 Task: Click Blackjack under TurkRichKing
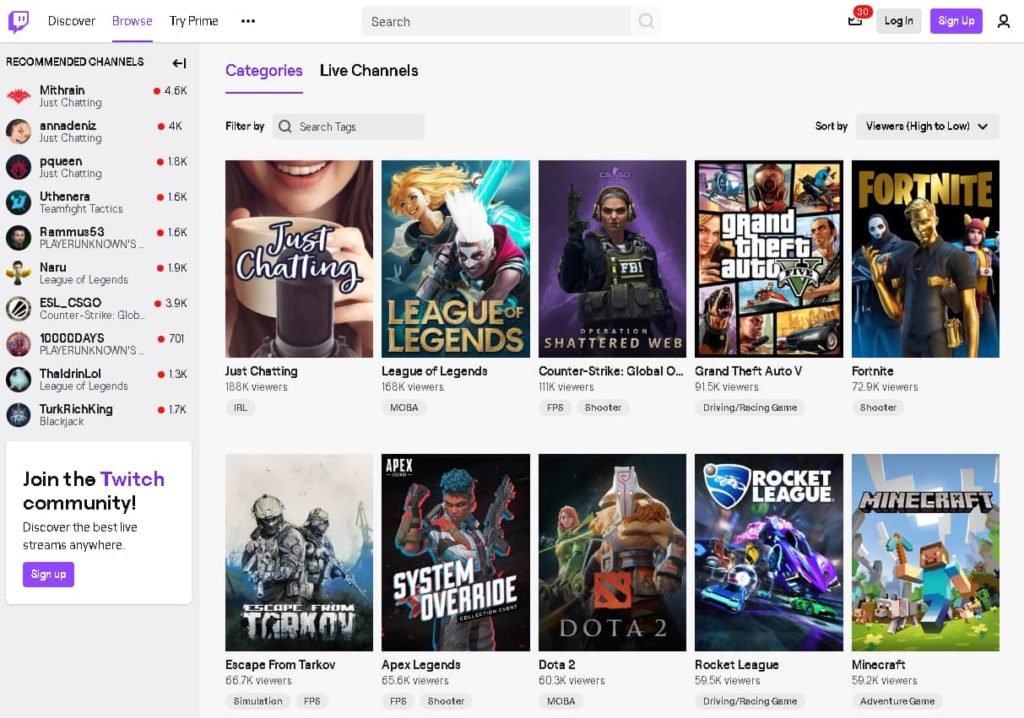pyautogui.click(x=61, y=421)
